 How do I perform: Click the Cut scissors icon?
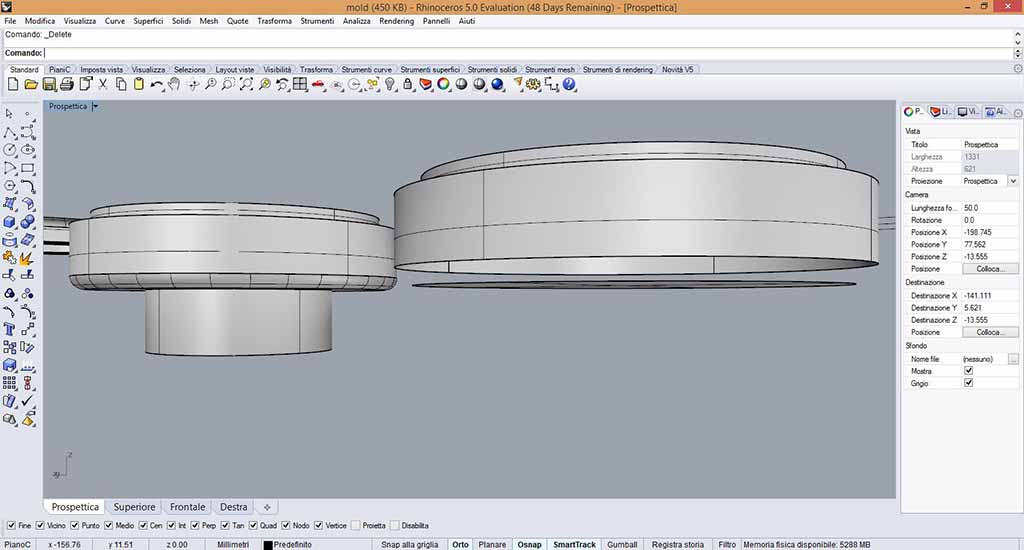coord(103,84)
